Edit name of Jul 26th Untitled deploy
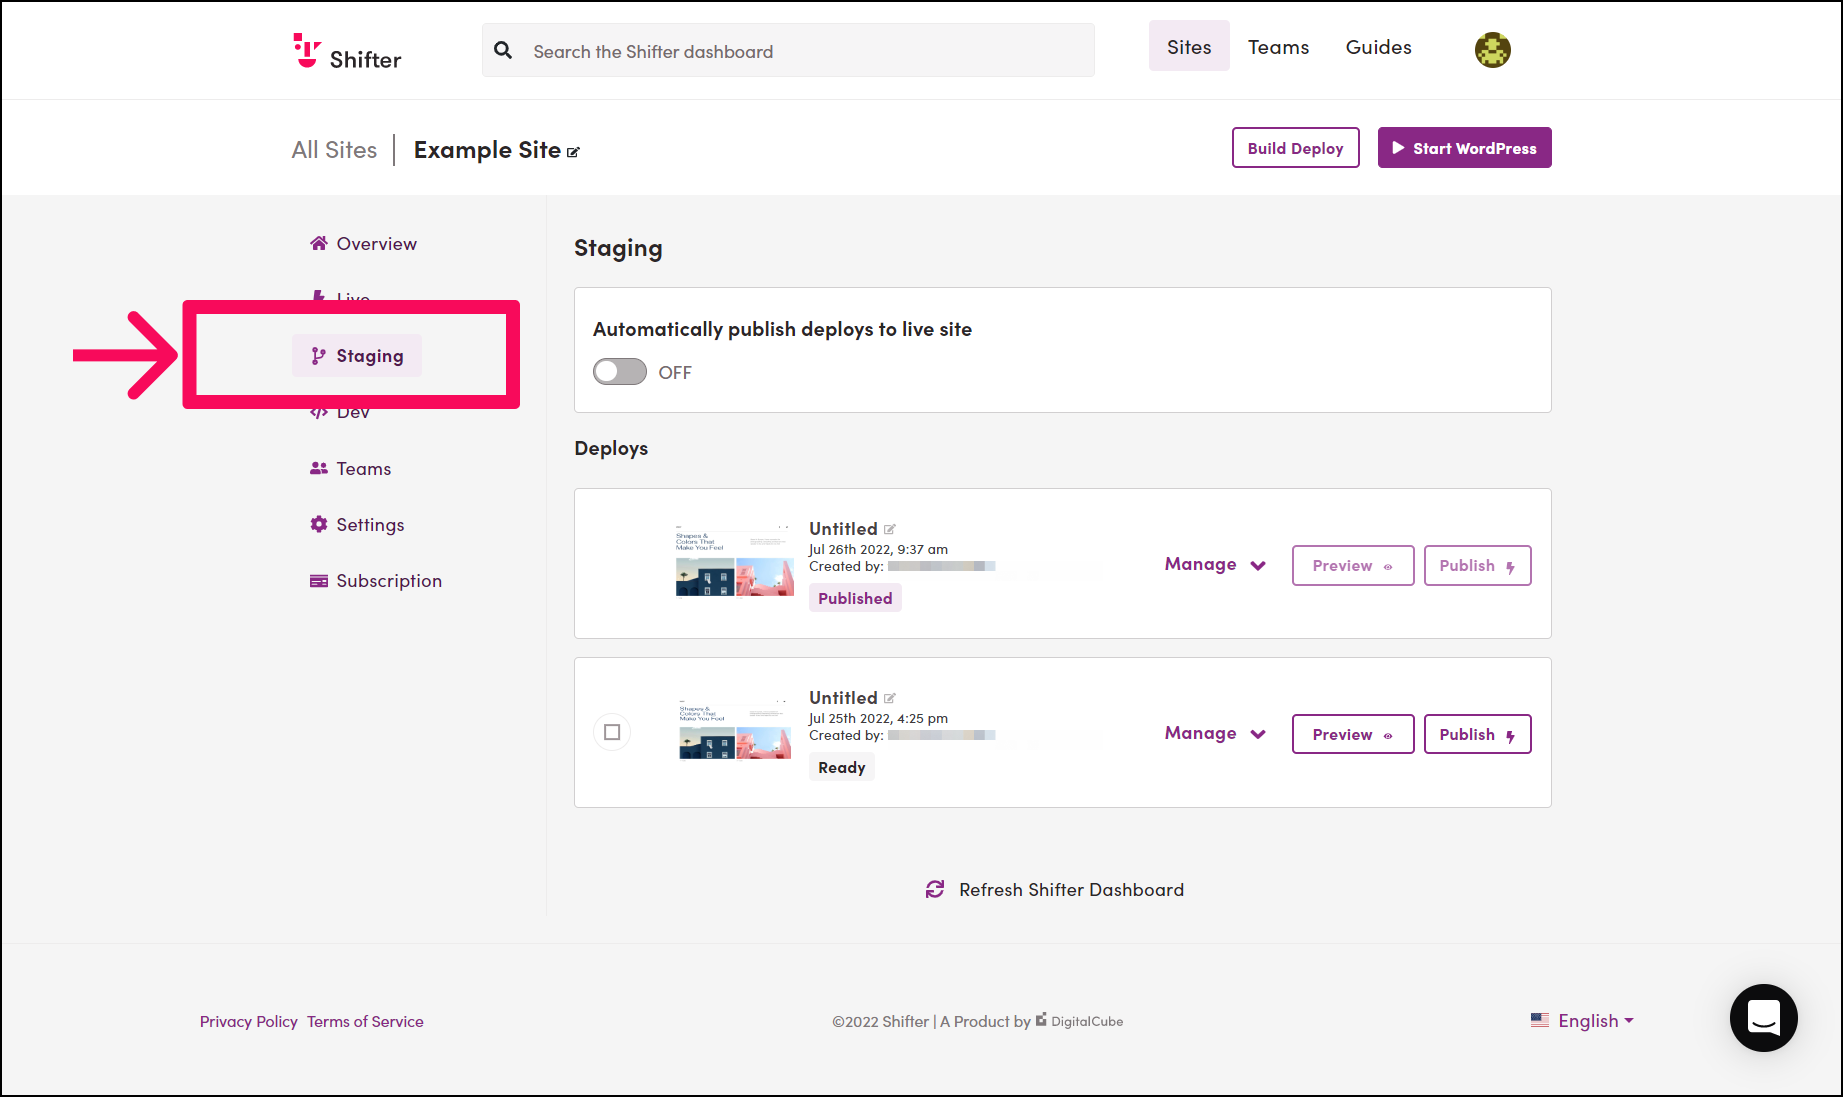Viewport: 1843px width, 1097px height. [889, 529]
